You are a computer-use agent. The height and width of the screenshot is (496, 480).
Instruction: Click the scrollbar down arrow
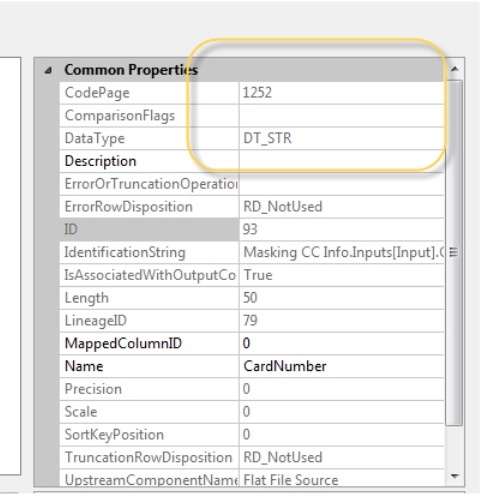454,476
